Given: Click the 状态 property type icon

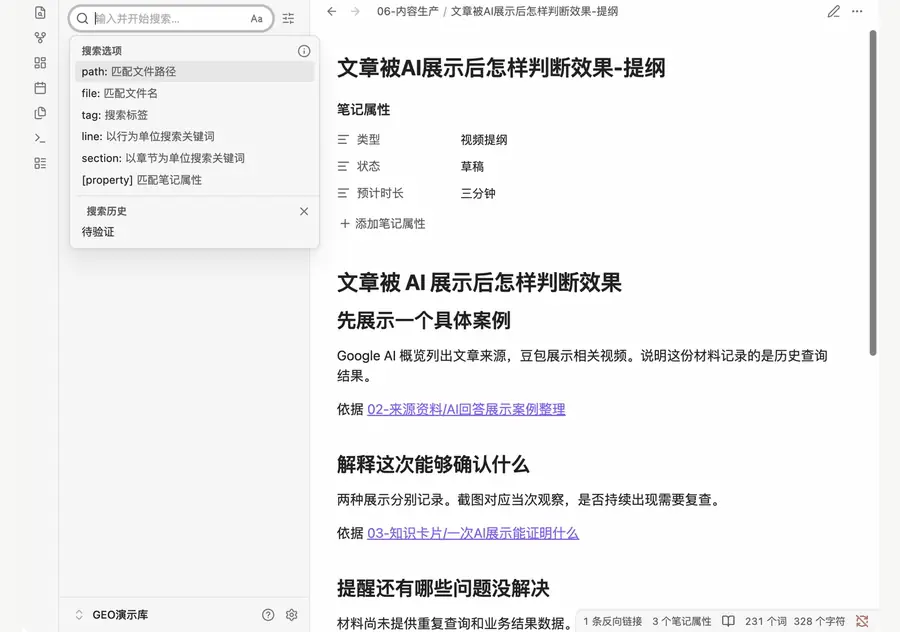Looking at the screenshot, I should [x=343, y=166].
